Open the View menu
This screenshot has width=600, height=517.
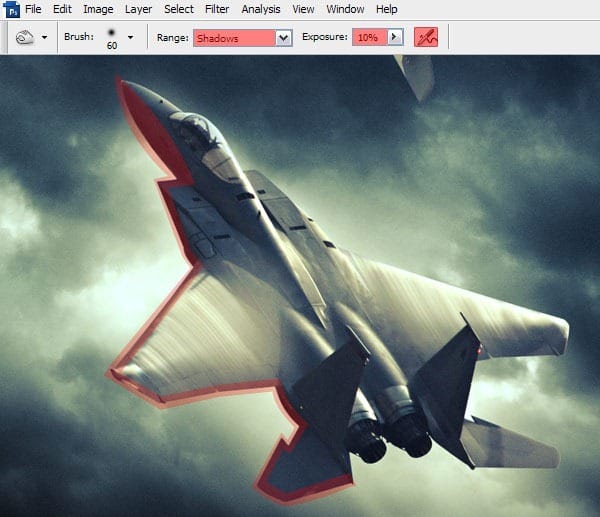click(303, 9)
